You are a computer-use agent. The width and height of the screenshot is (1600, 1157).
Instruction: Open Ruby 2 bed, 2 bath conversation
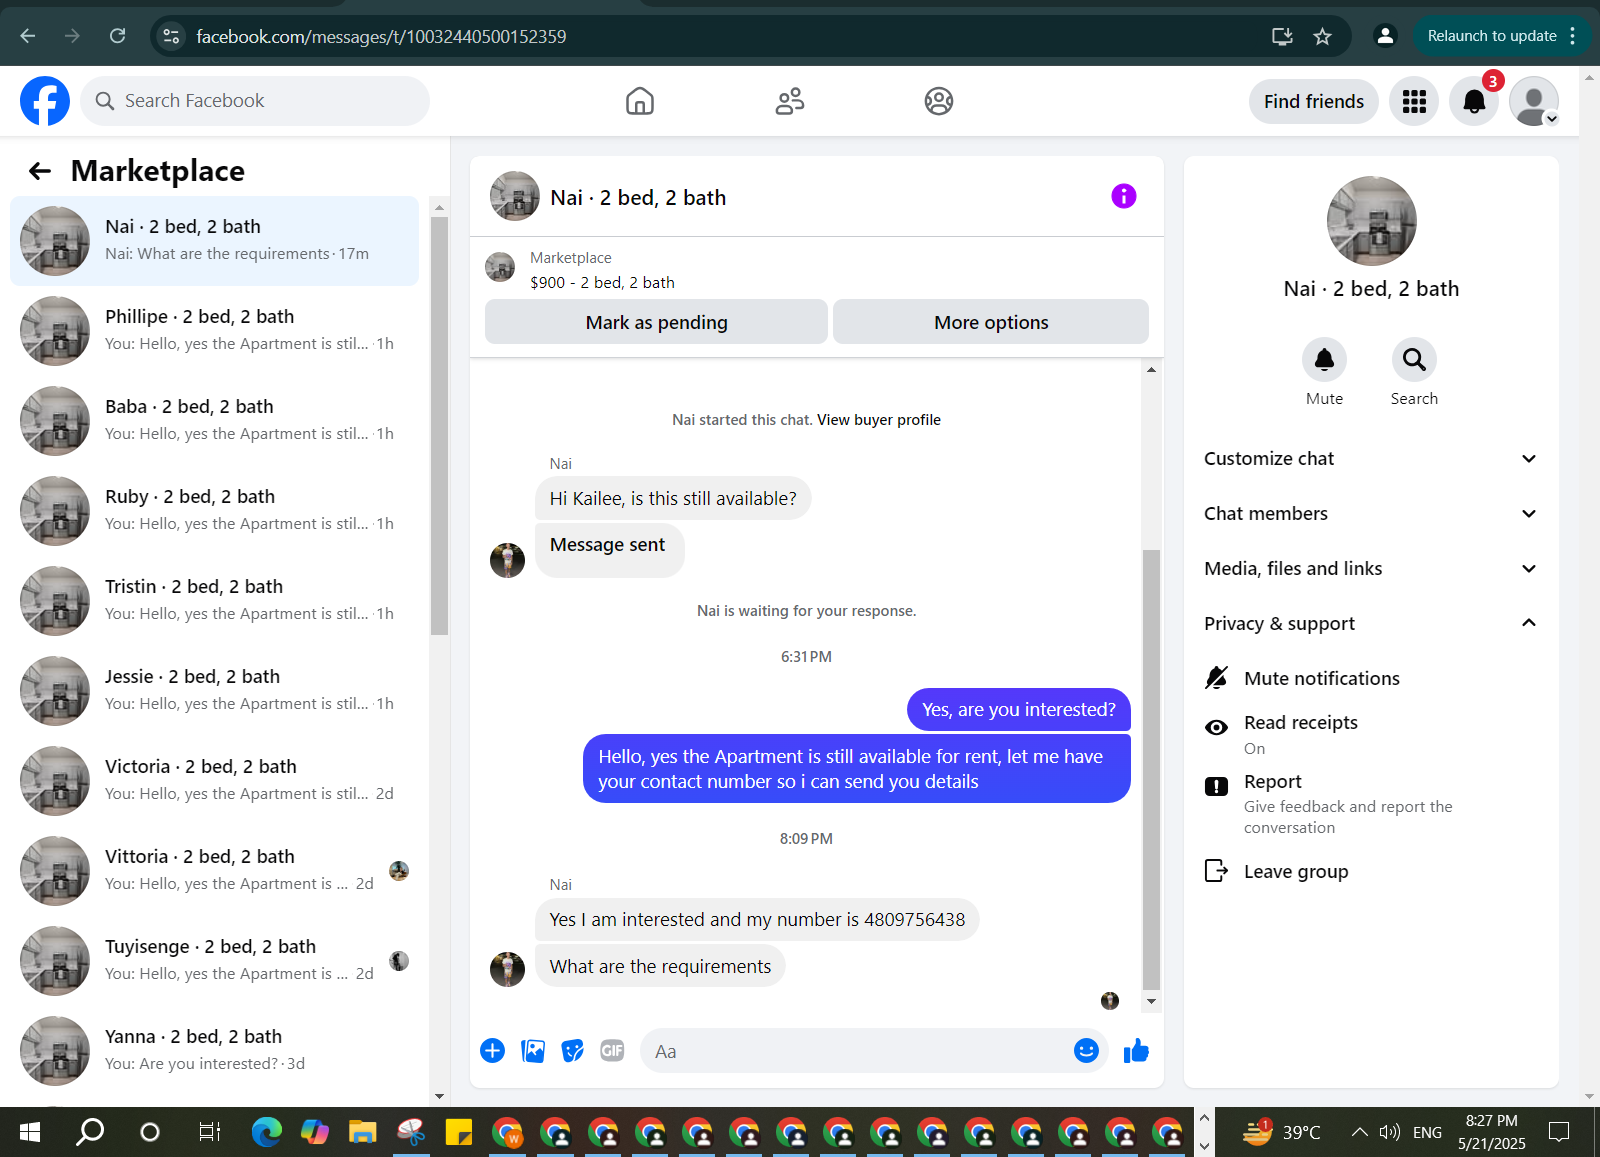tap(215, 511)
